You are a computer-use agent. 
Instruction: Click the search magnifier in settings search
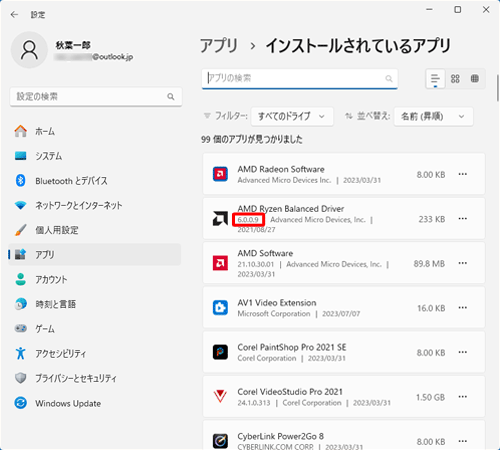coord(171,97)
